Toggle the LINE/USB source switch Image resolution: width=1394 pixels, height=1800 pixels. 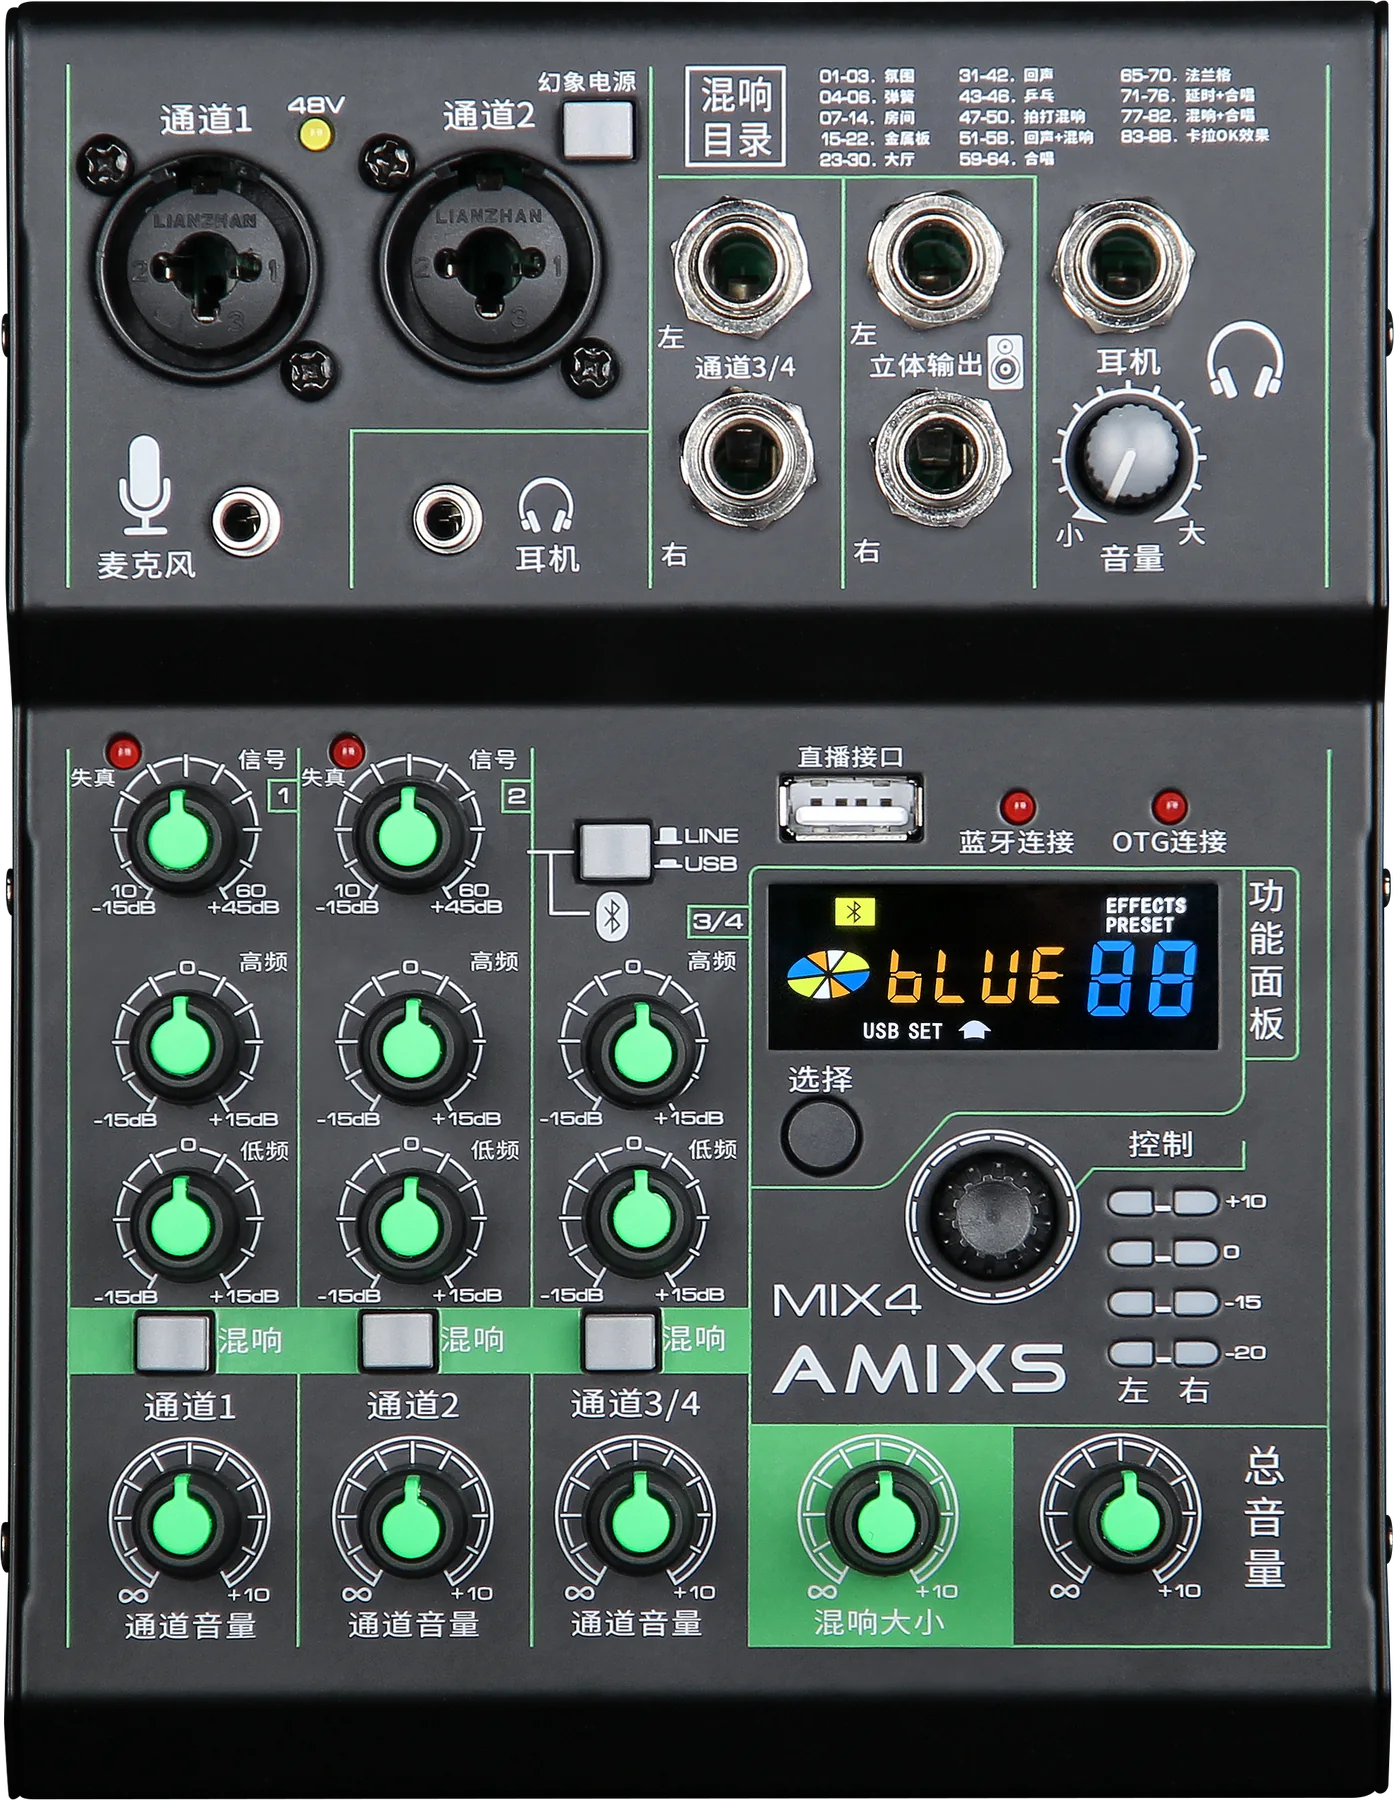tap(613, 851)
